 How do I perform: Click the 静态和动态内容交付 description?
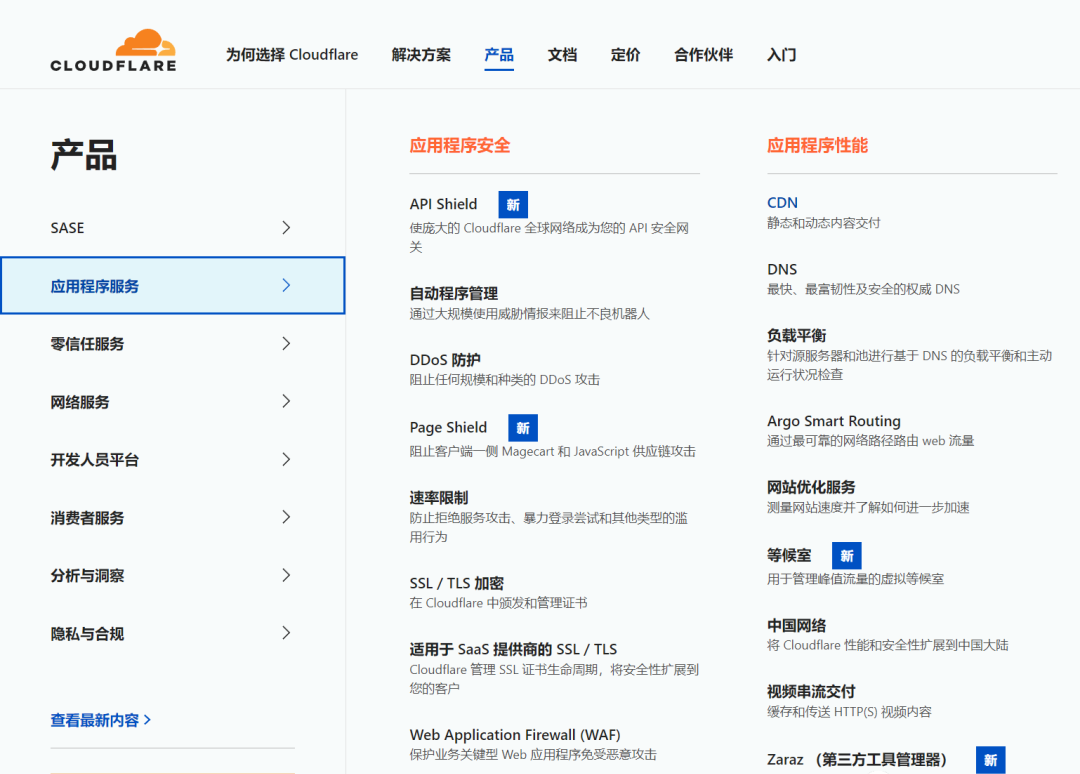point(823,222)
